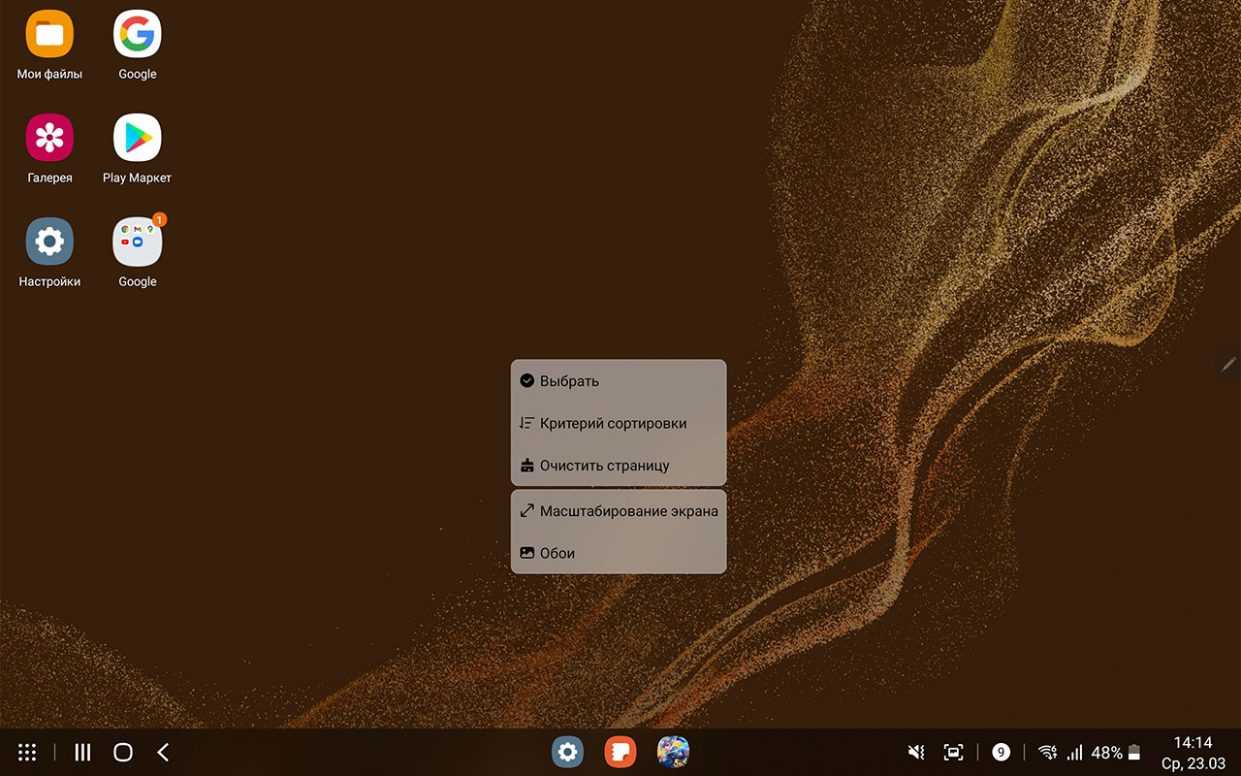Open Play Маркет from the desktop
The width and height of the screenshot is (1241, 776).
pos(137,138)
